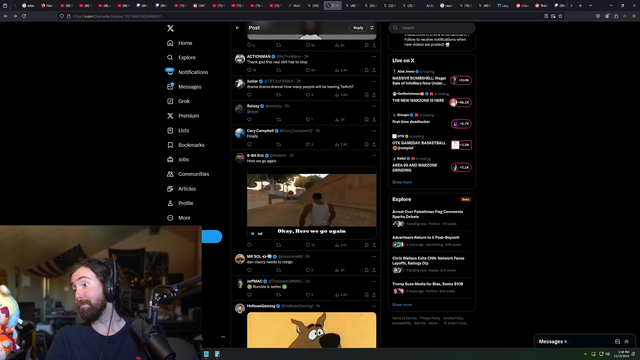The height and width of the screenshot is (360, 640).
Task: Open Messages in the sidebar
Action: (x=184, y=87)
